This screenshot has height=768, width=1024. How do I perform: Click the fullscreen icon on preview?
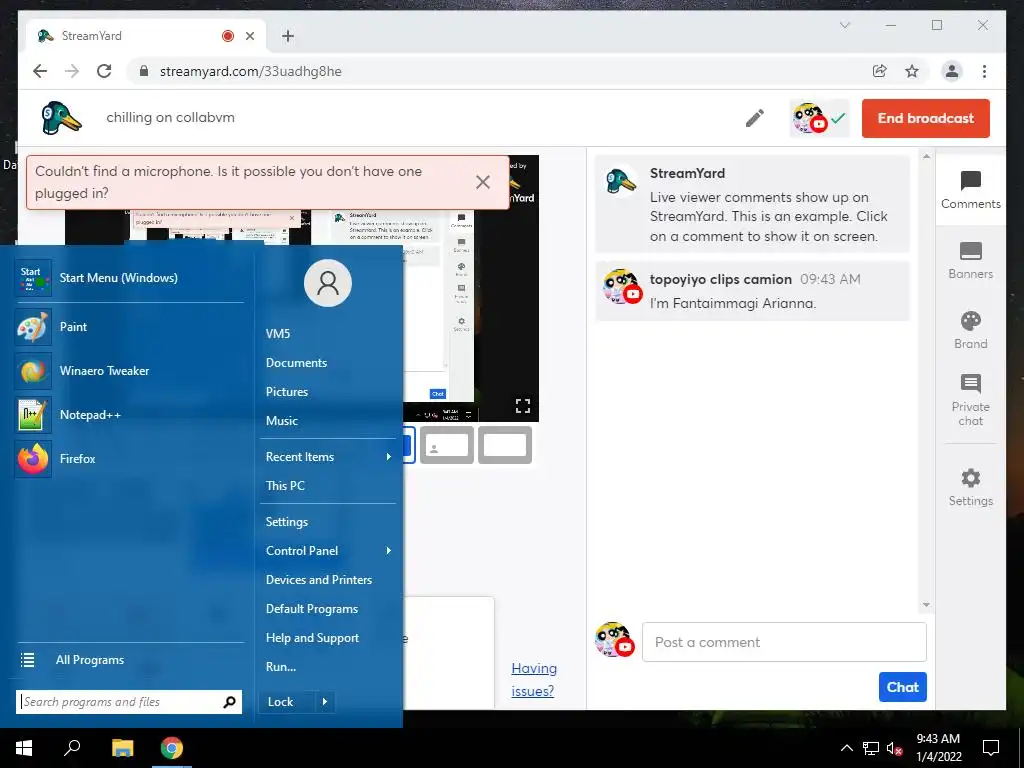pyautogui.click(x=522, y=406)
